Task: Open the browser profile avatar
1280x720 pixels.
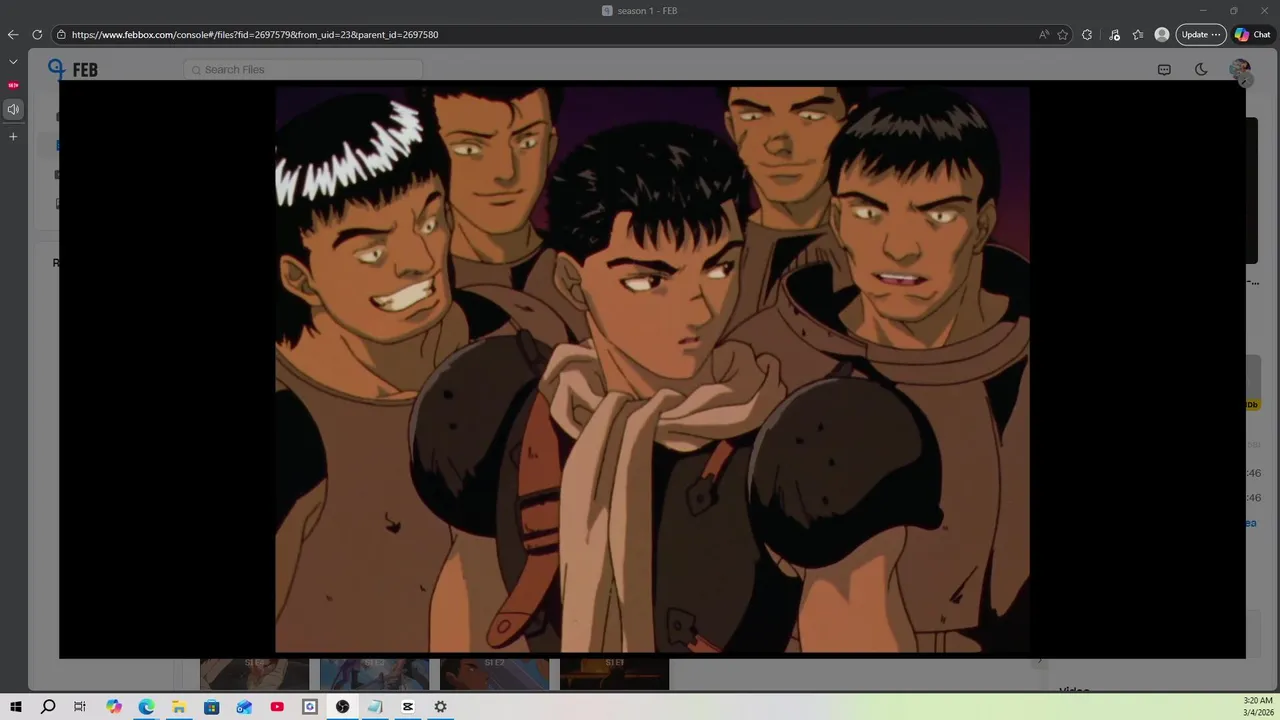Action: pyautogui.click(x=1162, y=34)
